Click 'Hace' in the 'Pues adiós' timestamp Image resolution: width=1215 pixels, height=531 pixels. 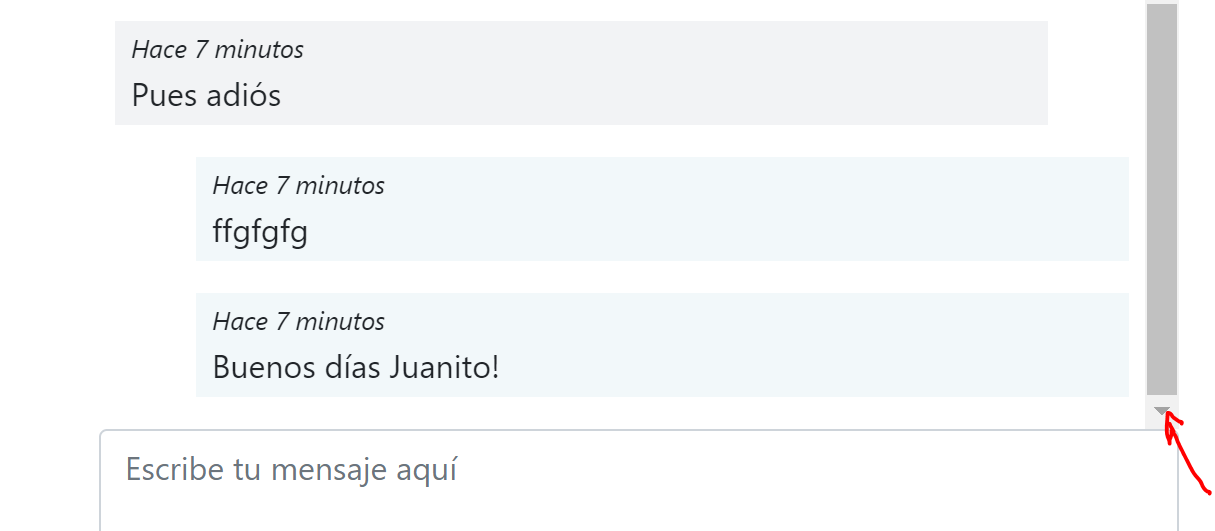[160, 49]
